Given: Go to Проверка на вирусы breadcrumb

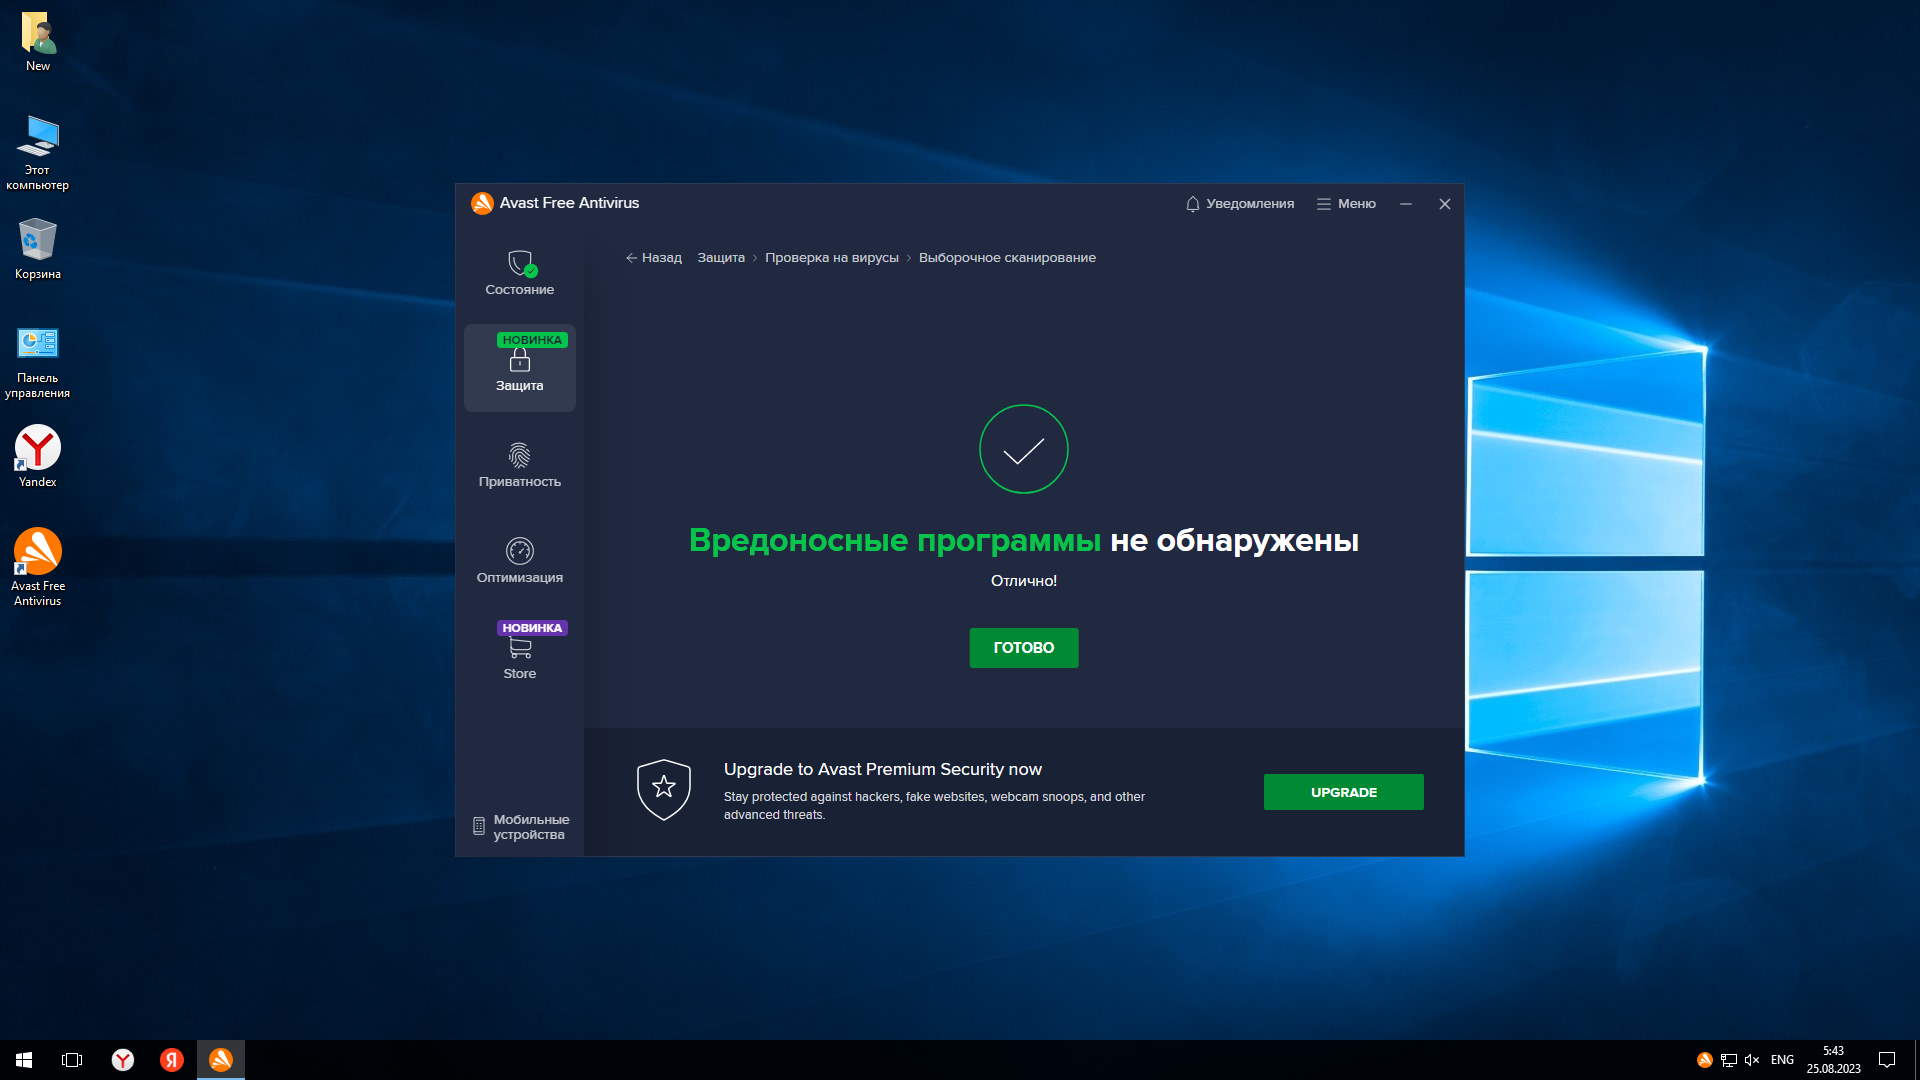Looking at the screenshot, I should tap(831, 258).
